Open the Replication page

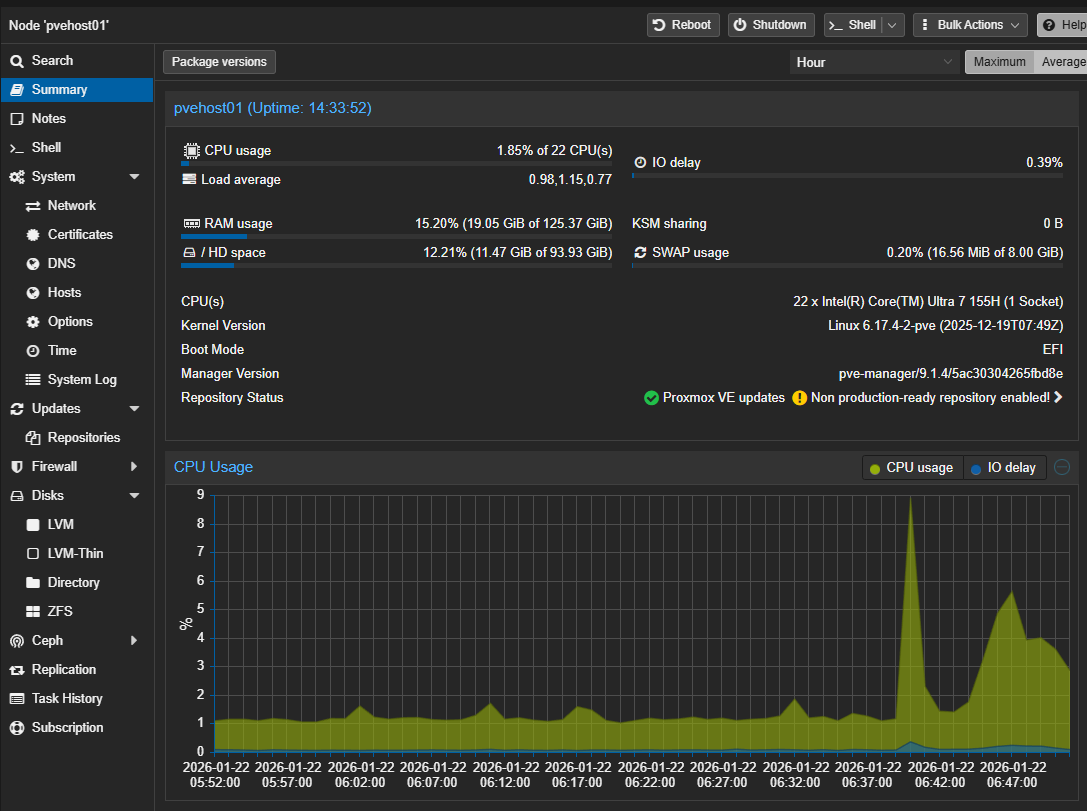click(63, 669)
